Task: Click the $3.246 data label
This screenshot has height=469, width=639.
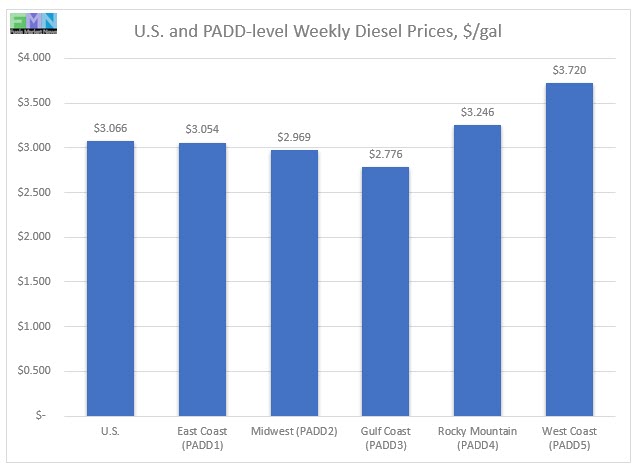Action: (476, 112)
